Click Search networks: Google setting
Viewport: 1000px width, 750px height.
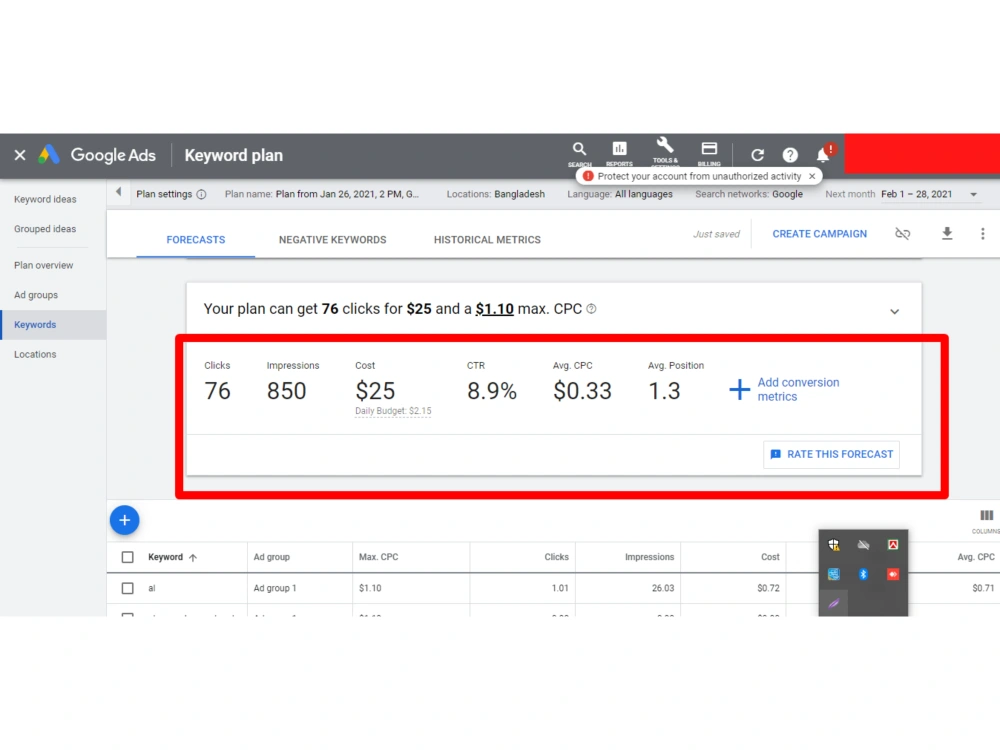[x=749, y=195]
